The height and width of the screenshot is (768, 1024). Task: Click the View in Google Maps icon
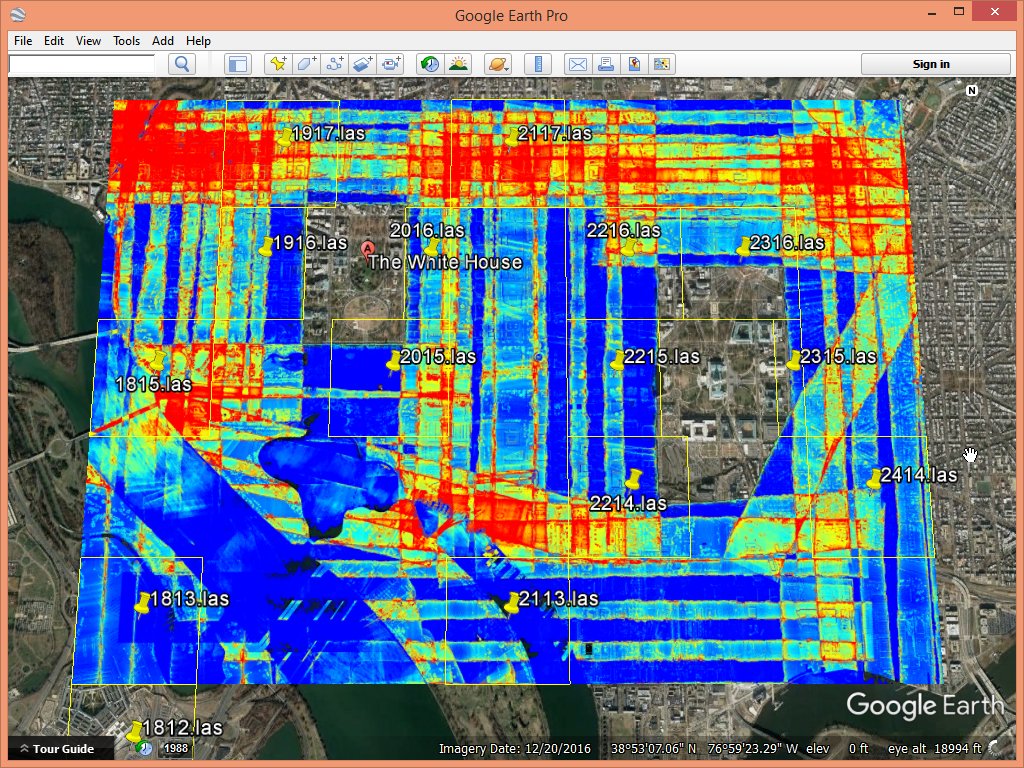point(633,64)
